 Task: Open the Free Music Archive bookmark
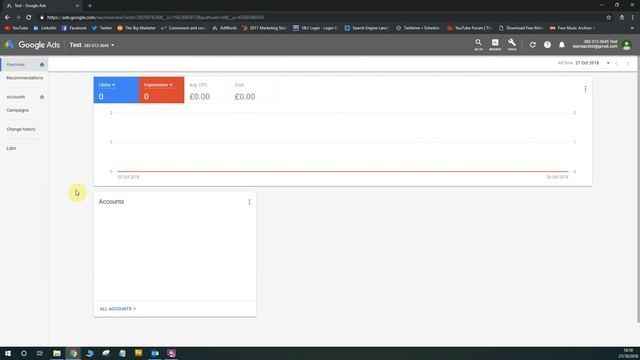click(571, 28)
